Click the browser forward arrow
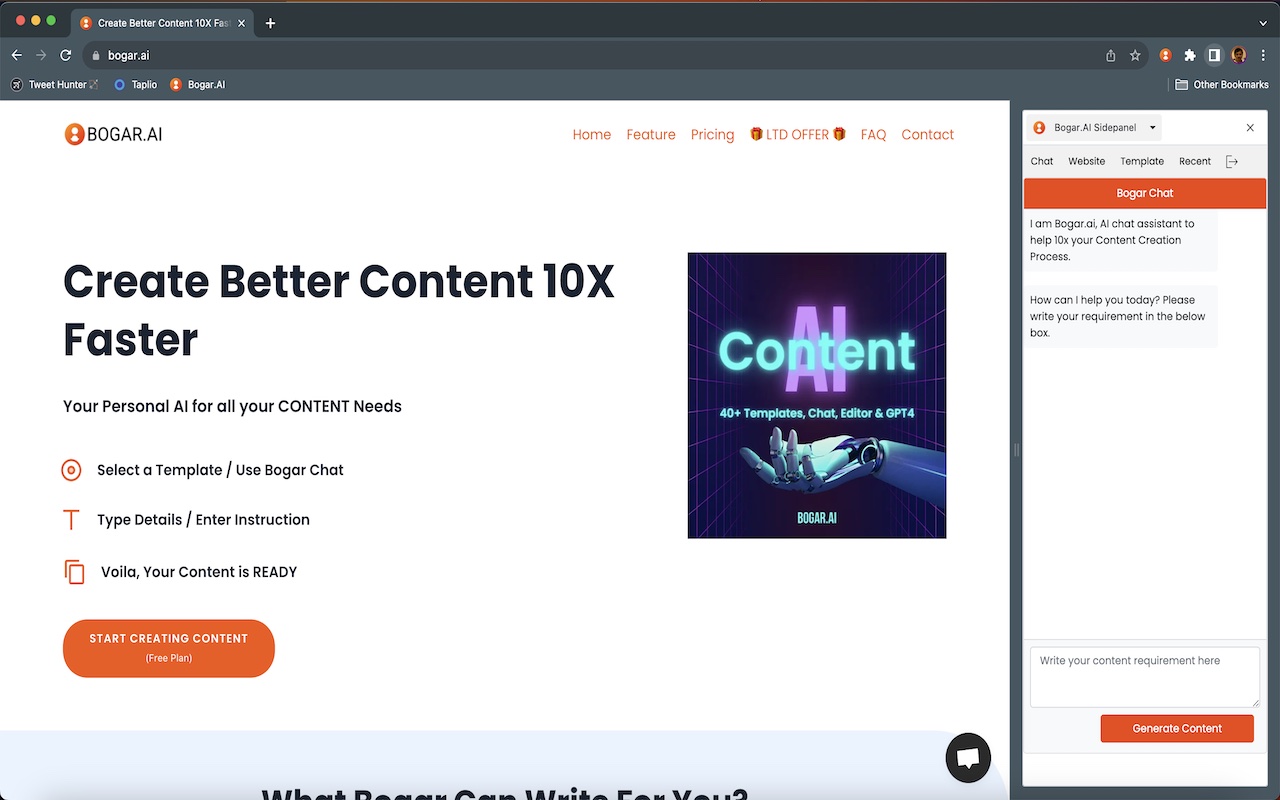 (41, 56)
